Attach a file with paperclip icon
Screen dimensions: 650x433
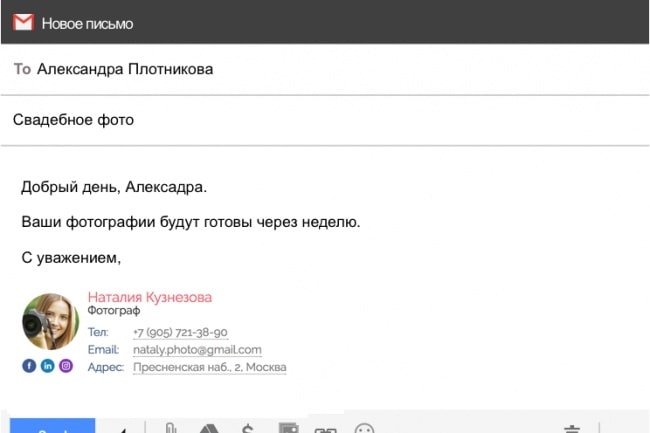171,428
